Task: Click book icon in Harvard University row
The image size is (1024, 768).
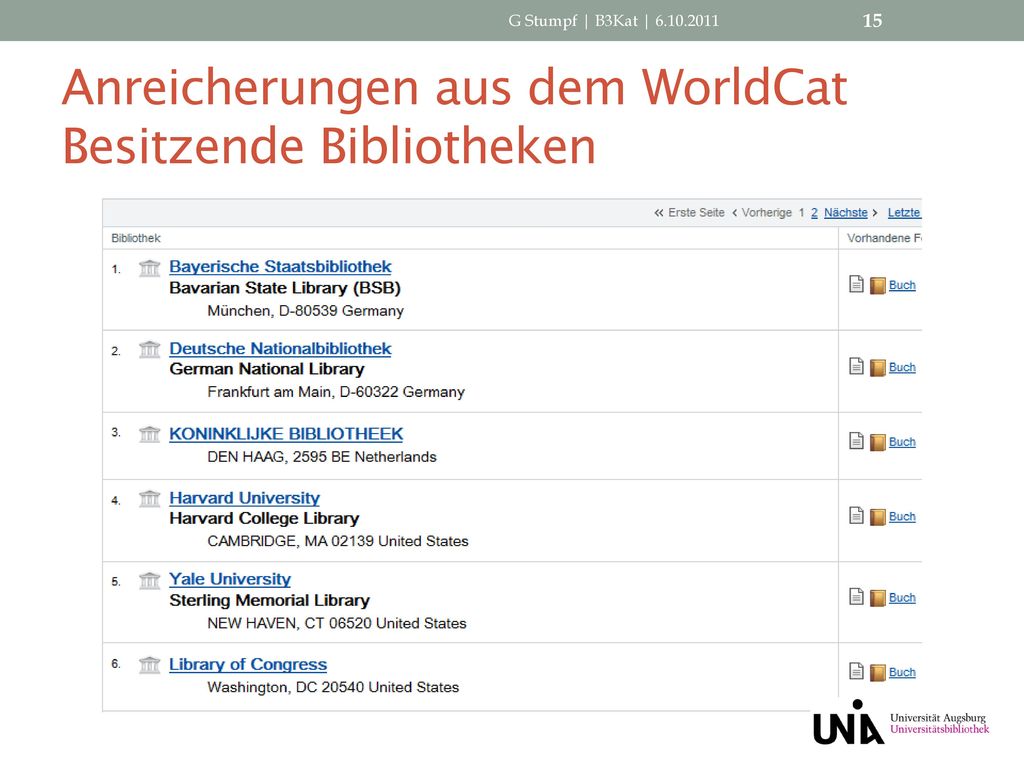Action: 878,517
